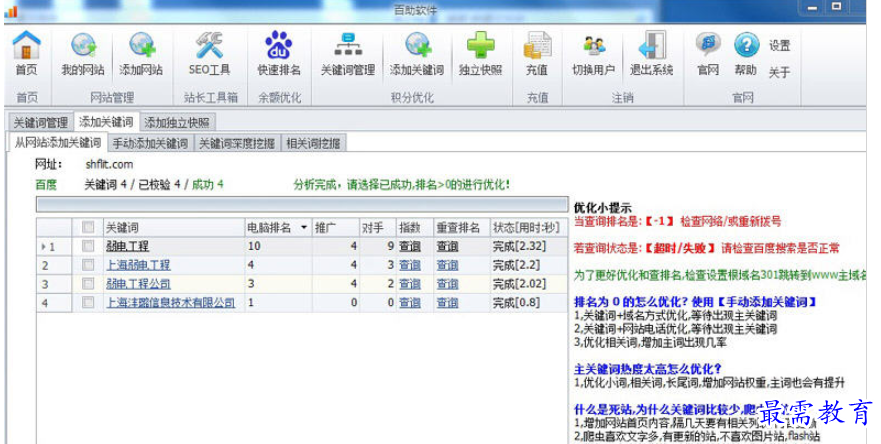881x444 pixels.
Task: Open 关键词管理 from the toolbar
Action: [347, 47]
